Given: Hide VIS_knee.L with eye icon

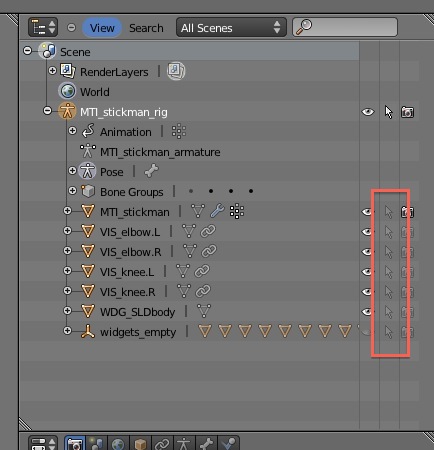Looking at the screenshot, I should [367, 272].
